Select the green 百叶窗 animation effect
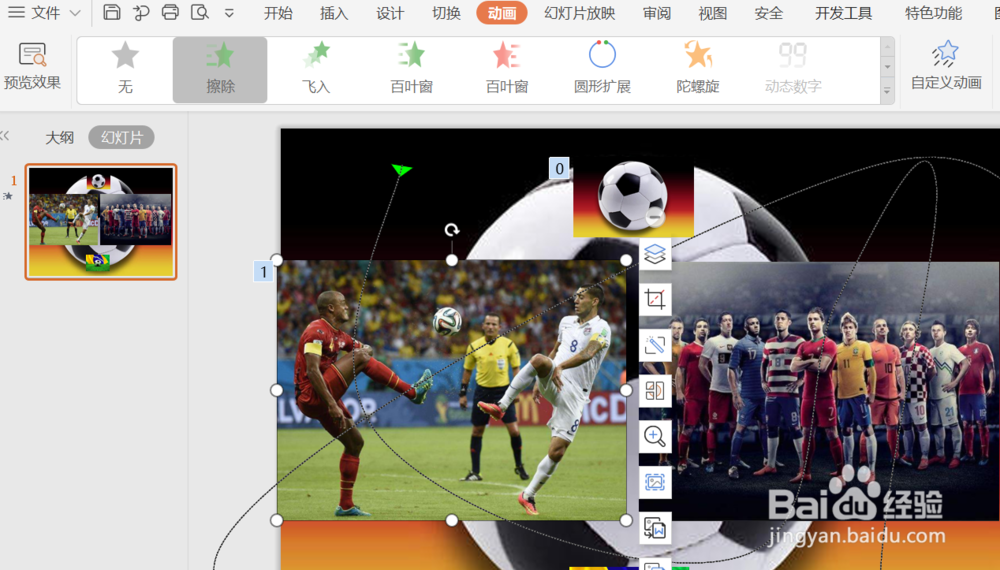Viewport: 1000px width, 570px height. [x=411, y=69]
